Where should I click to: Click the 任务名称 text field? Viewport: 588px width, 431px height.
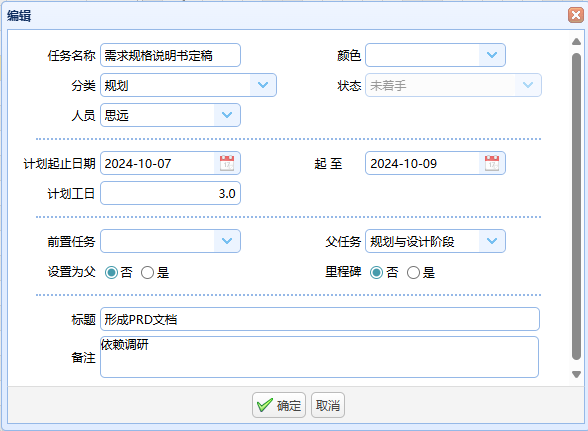170,55
